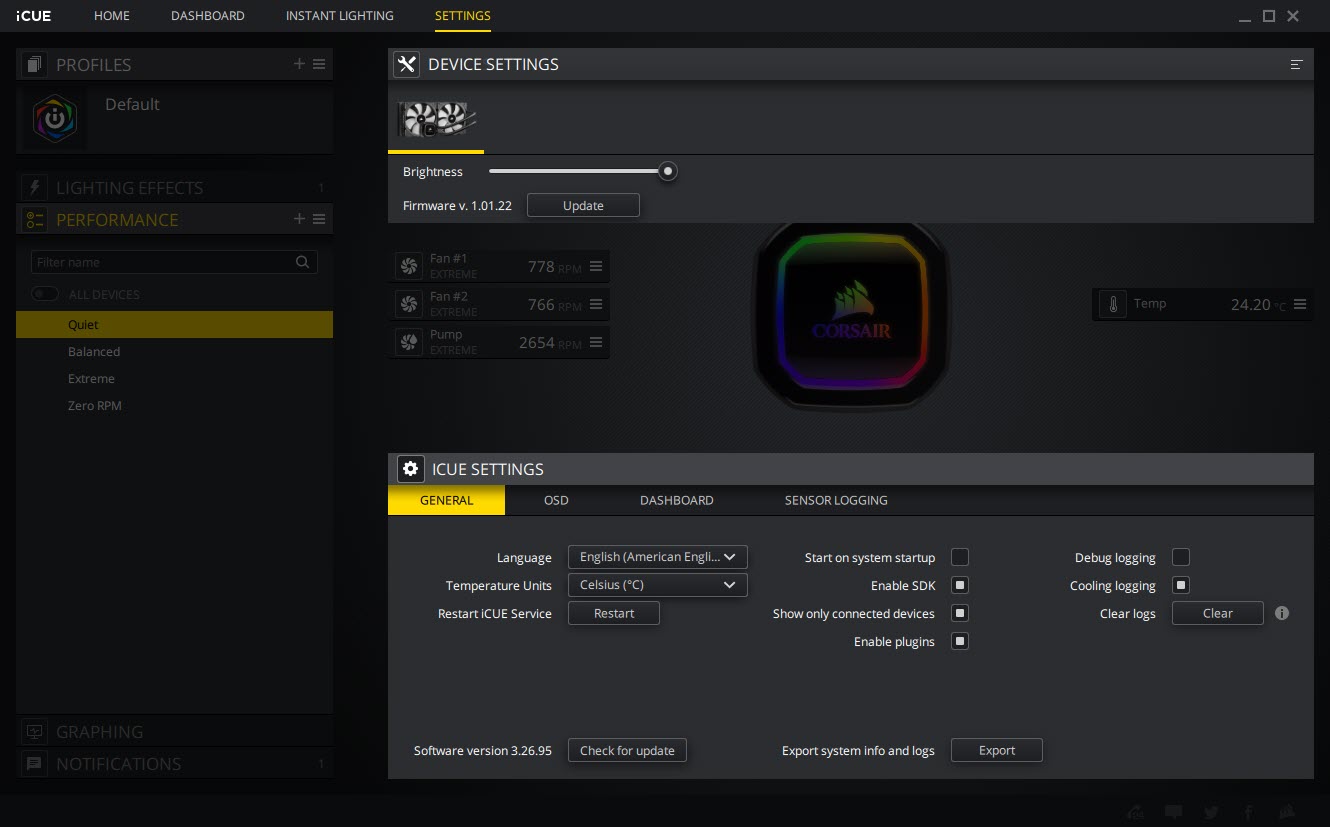This screenshot has width=1330, height=827.
Task: Open the chat bubble icon in footer
Action: 1173,812
